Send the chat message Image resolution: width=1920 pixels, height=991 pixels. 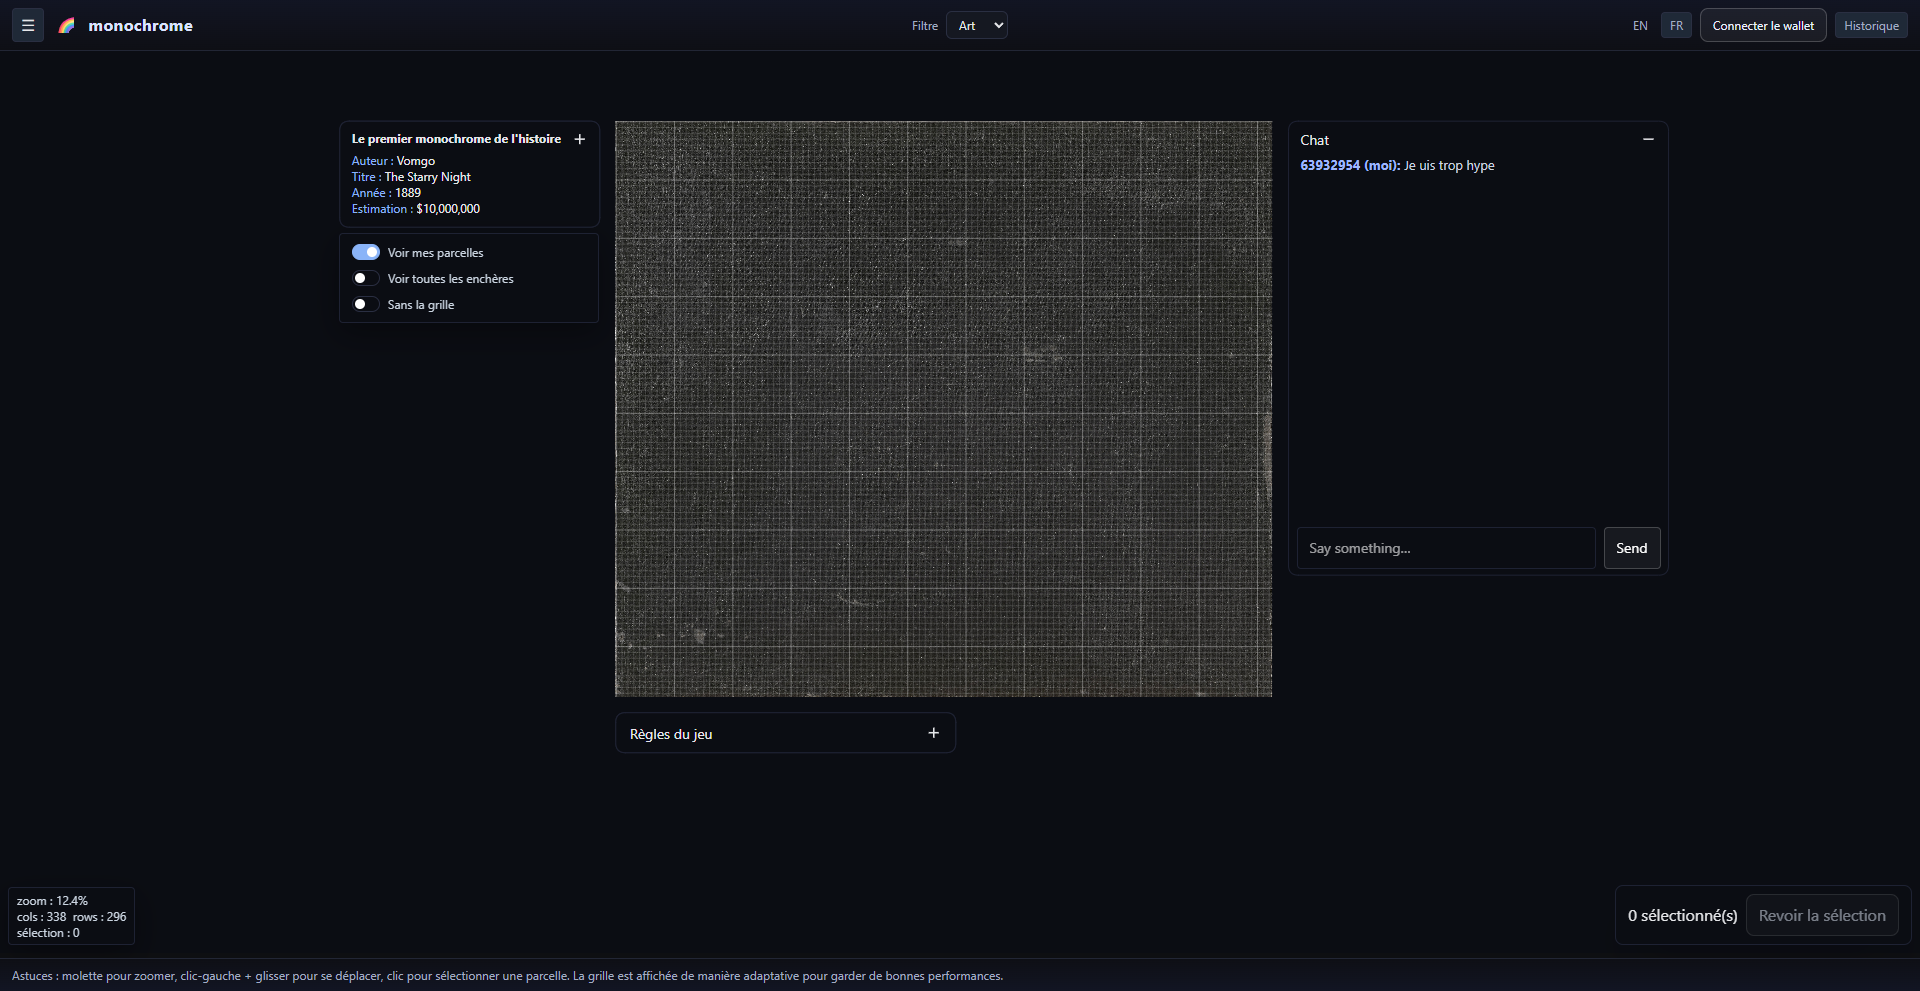point(1632,548)
